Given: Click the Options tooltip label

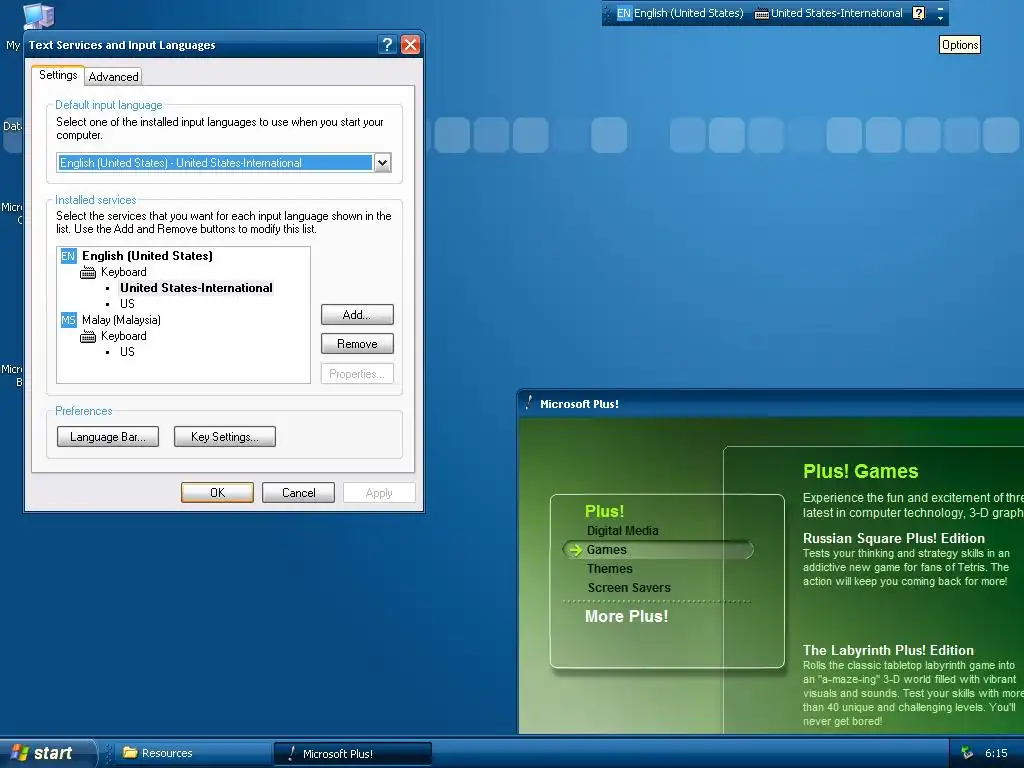Looking at the screenshot, I should coord(960,45).
